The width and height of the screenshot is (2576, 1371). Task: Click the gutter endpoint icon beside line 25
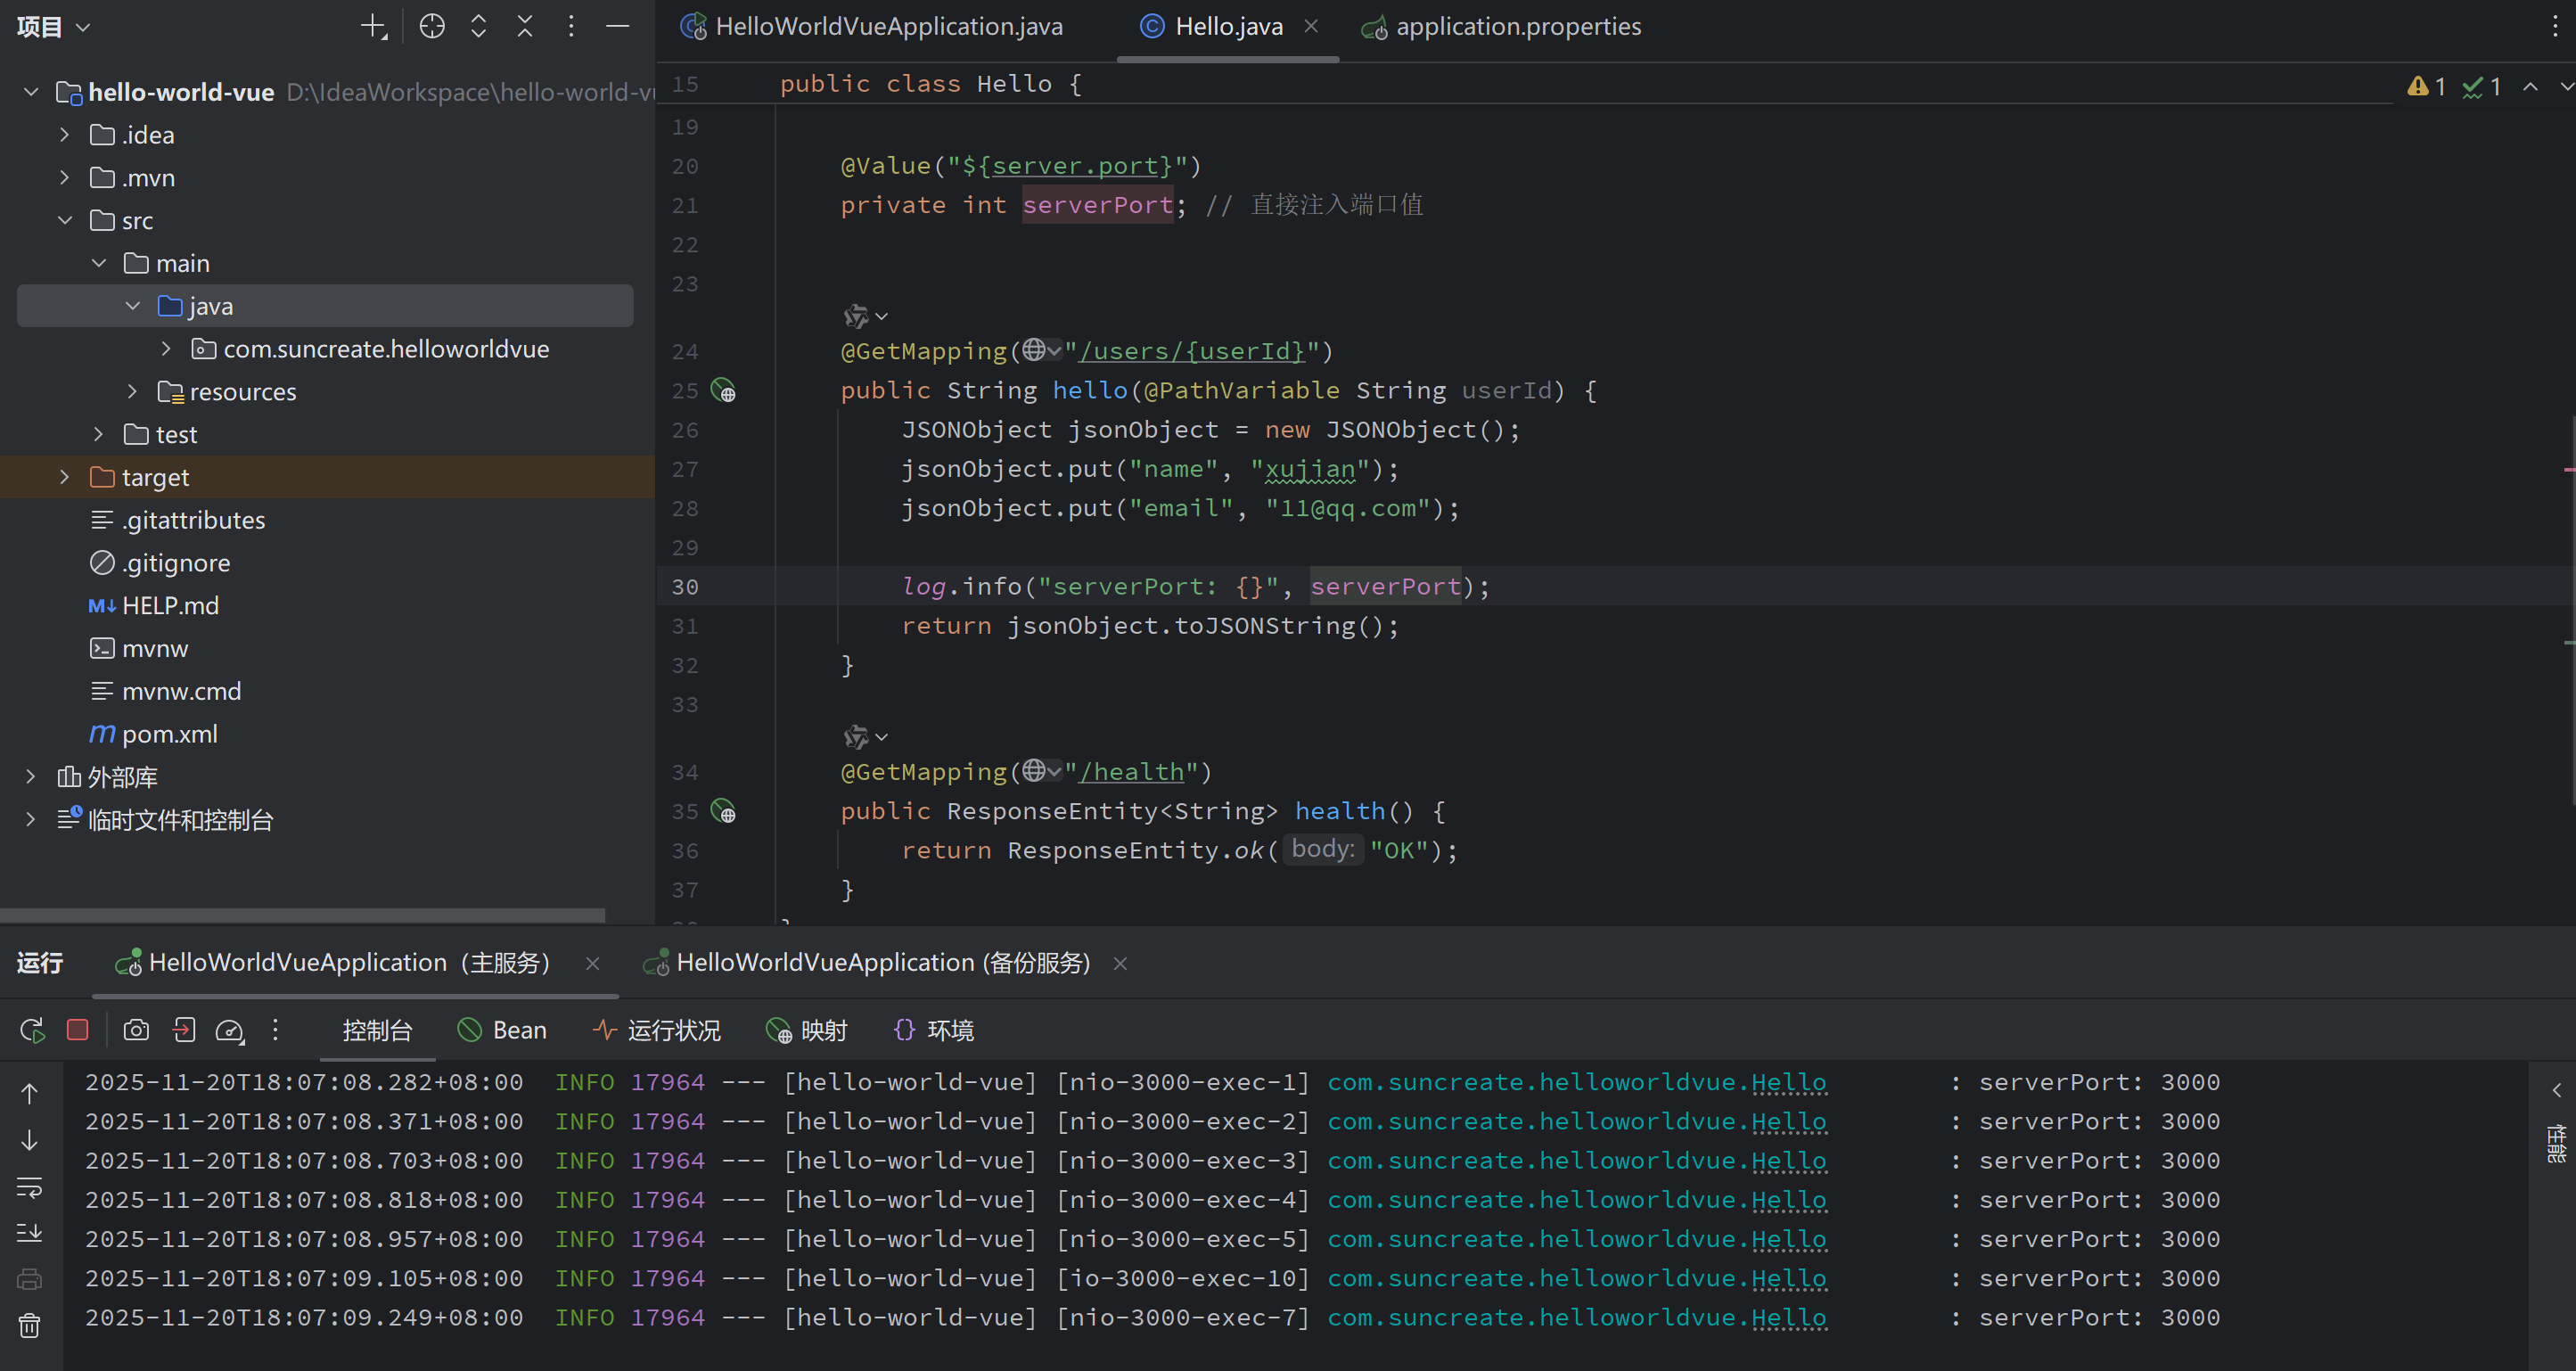pos(723,391)
